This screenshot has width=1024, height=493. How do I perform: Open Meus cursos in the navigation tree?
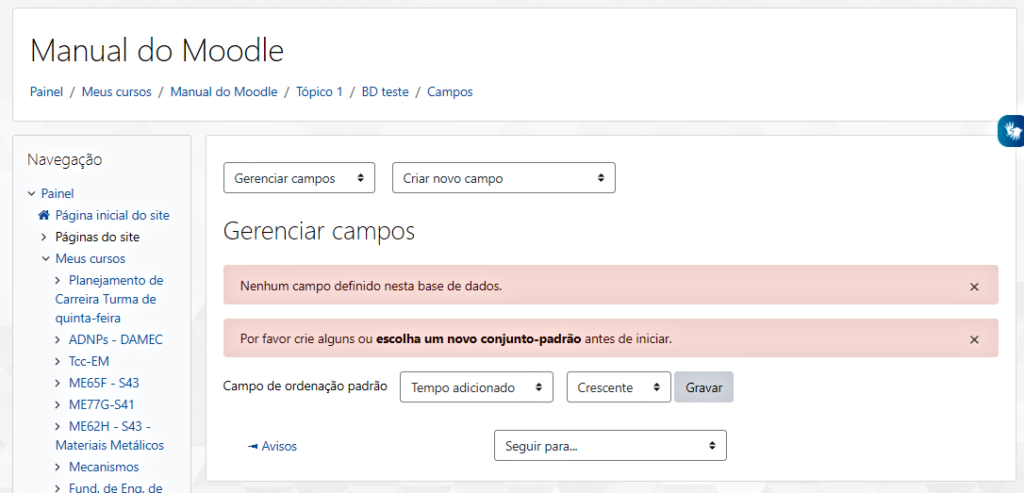90,259
